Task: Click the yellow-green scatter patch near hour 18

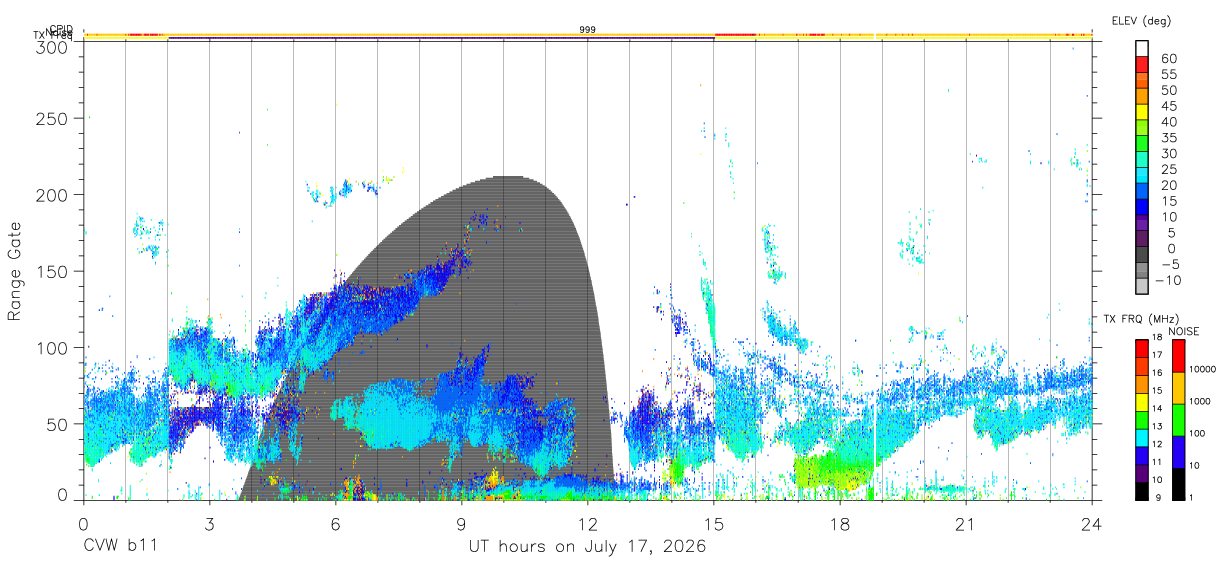Action: 832,469
